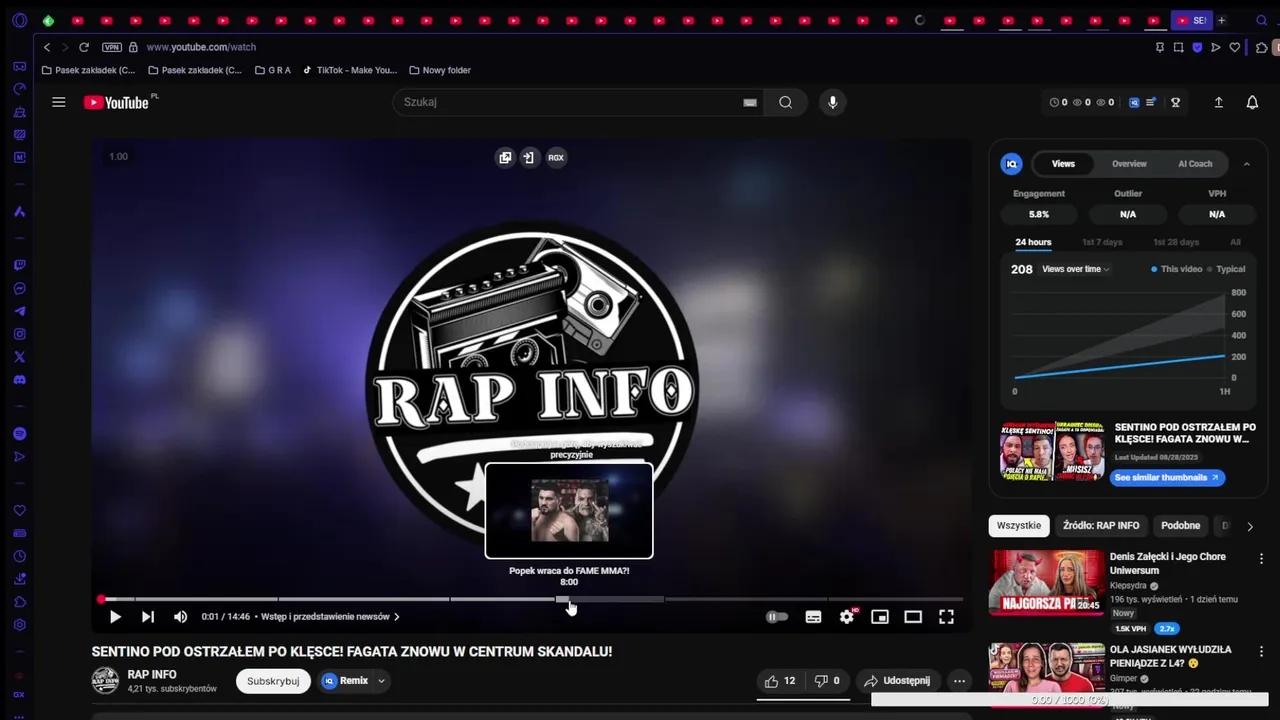Select the 1st 28 days range
Image resolution: width=1280 pixels, height=720 pixels.
pos(1176,242)
